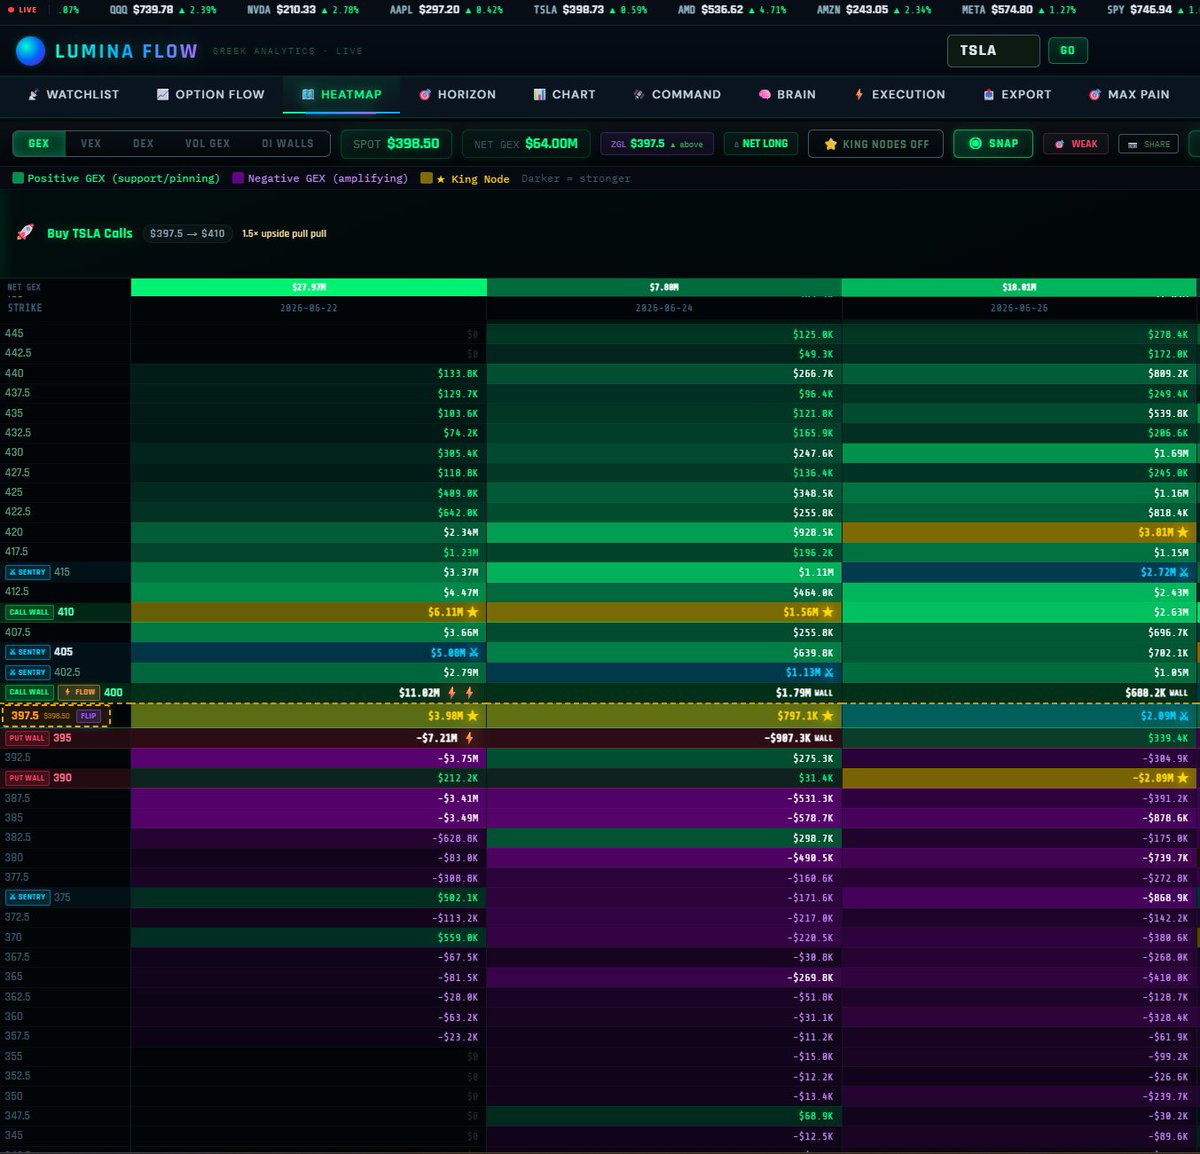Click the Command tab's icon
Image resolution: width=1200 pixels, height=1154 pixels.
click(639, 94)
